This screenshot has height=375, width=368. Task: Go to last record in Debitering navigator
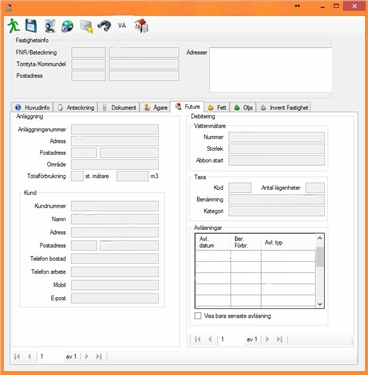pyautogui.click(x=279, y=339)
